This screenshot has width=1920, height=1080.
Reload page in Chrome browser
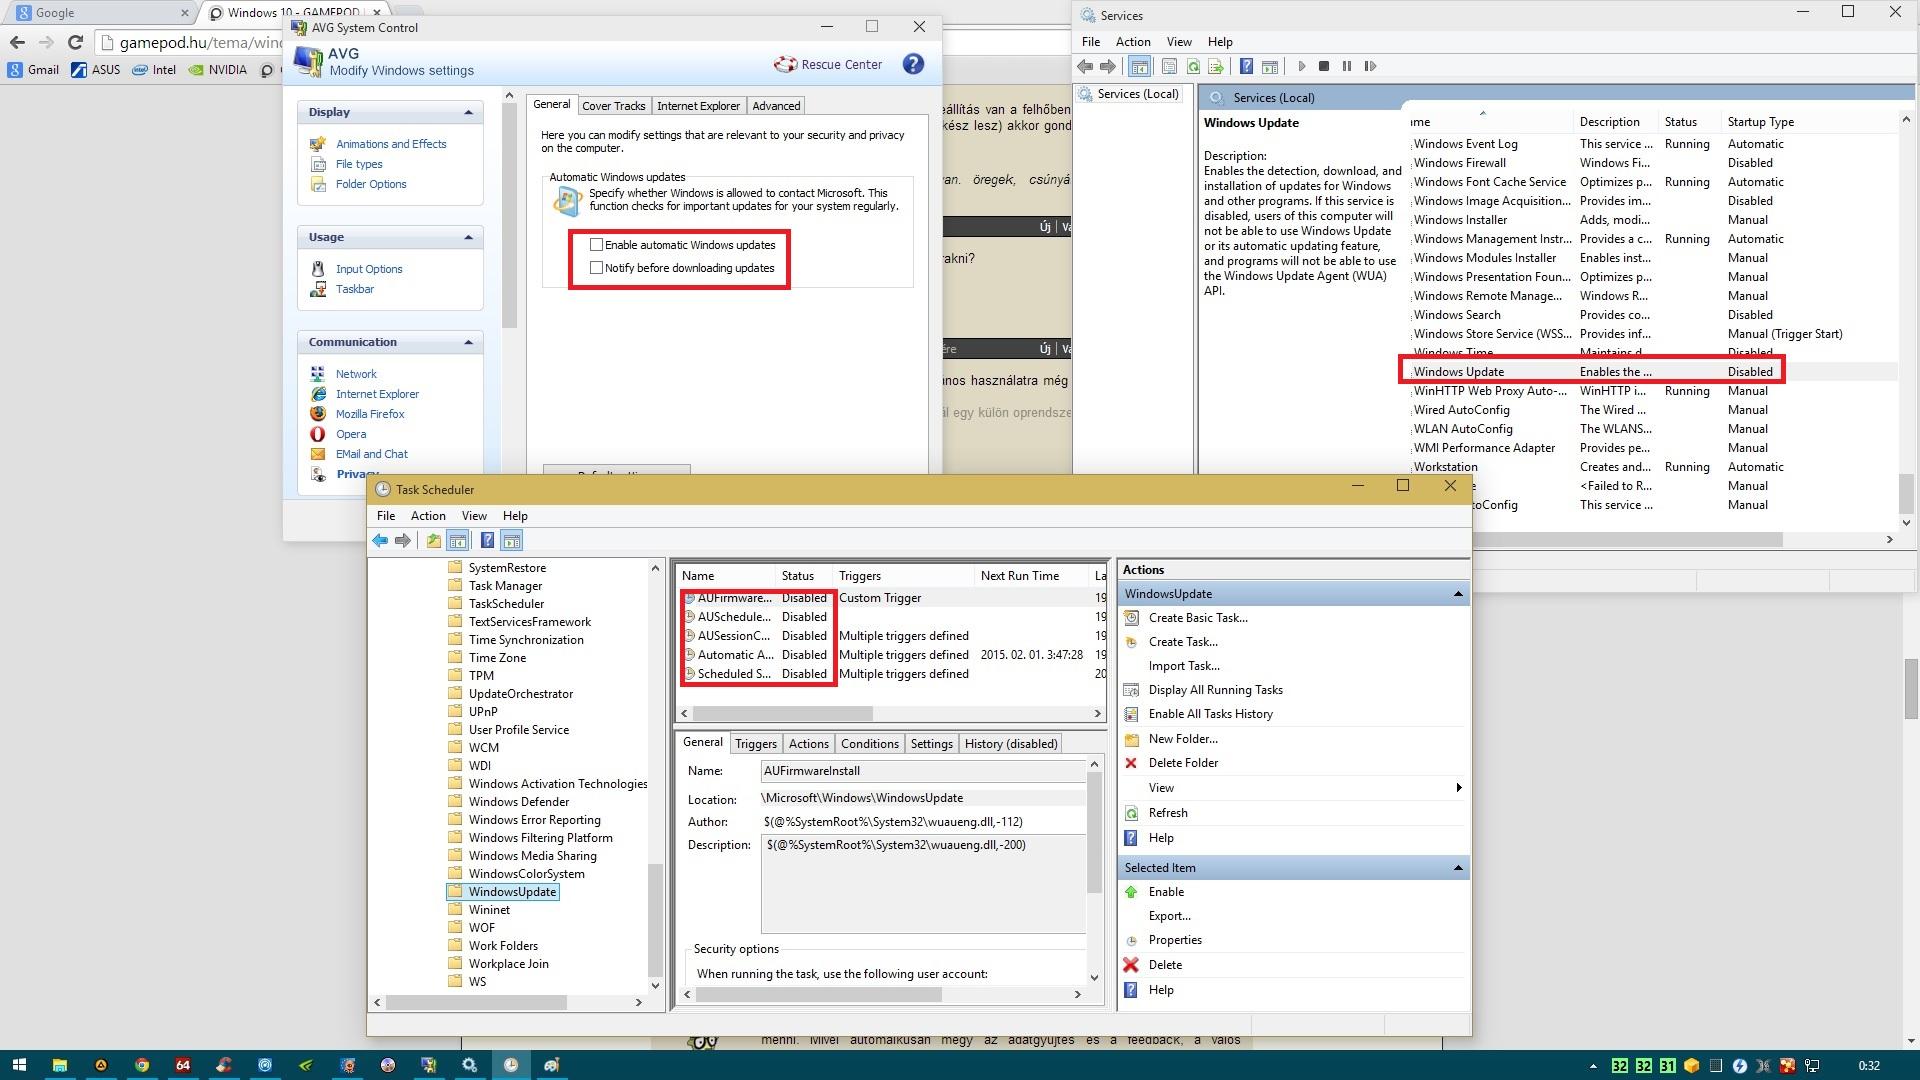[75, 42]
